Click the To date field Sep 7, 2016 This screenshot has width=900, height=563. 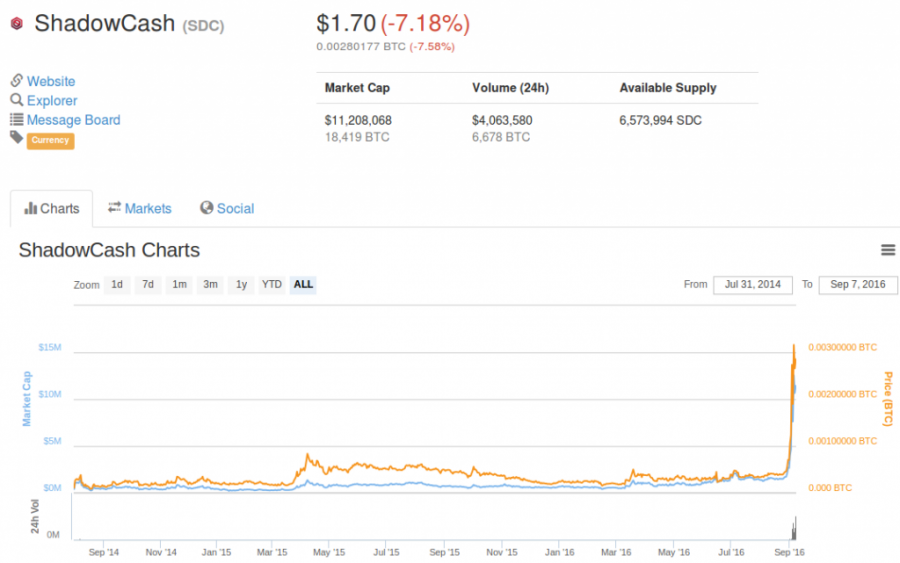pyautogui.click(x=858, y=285)
